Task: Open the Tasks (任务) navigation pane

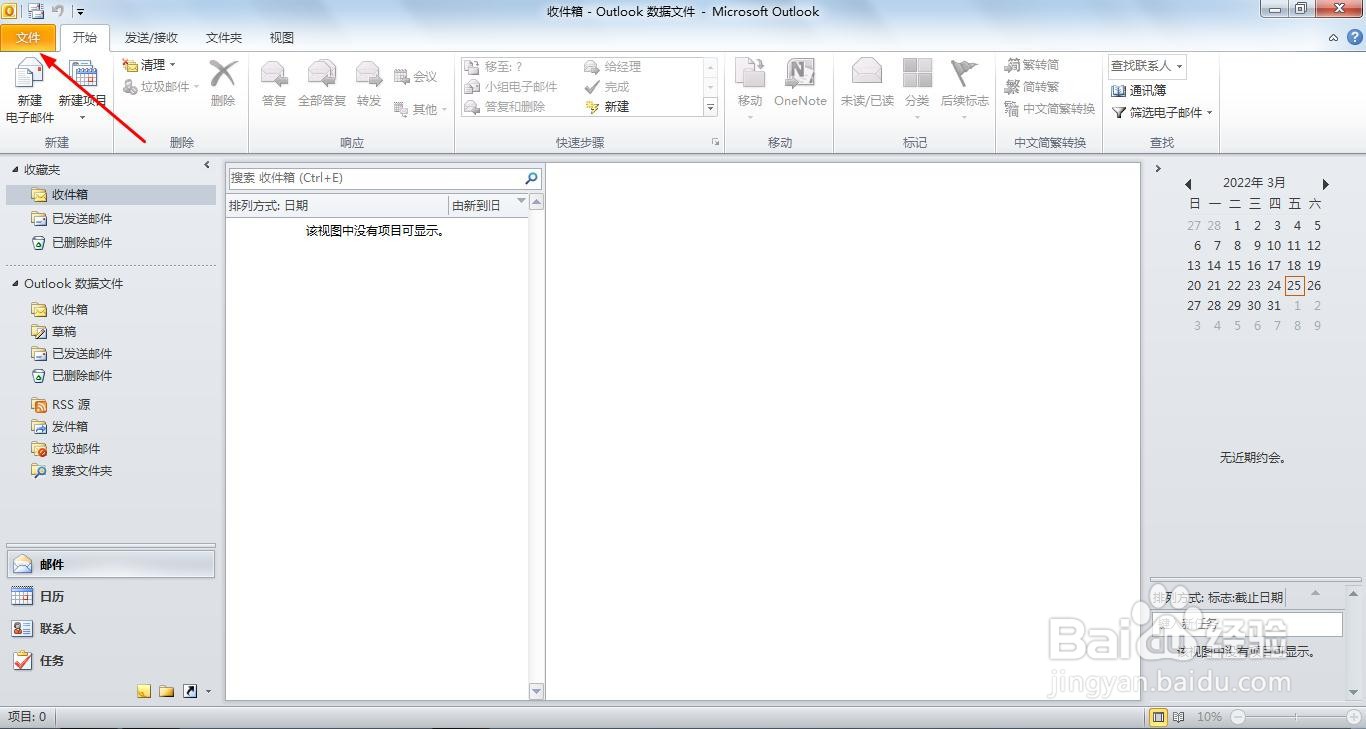Action: coord(110,660)
